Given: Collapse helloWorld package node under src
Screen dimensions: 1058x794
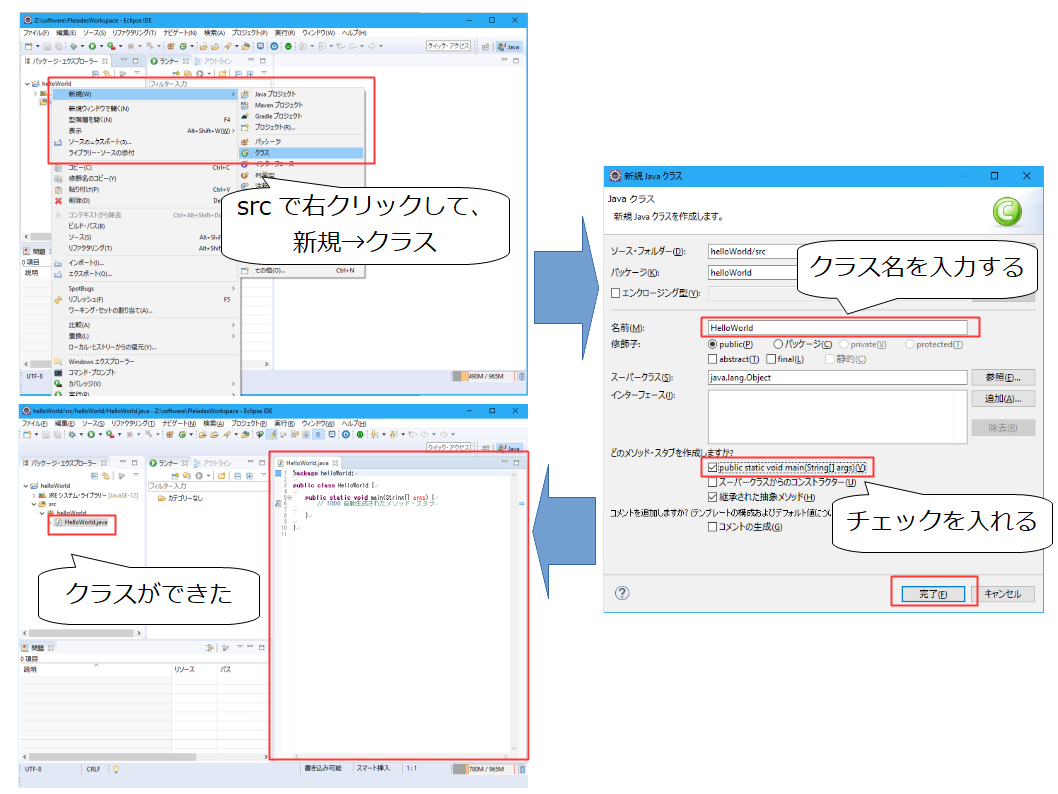Looking at the screenshot, I should pyautogui.click(x=42, y=513).
